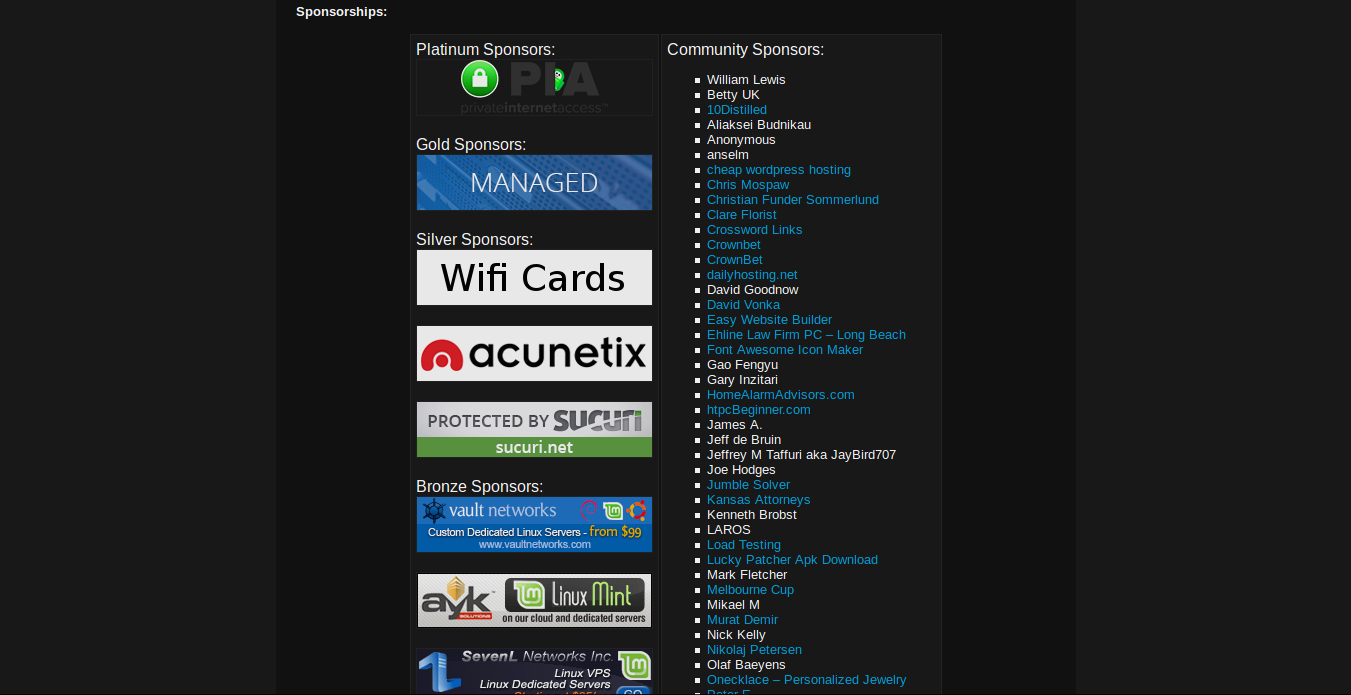This screenshot has height=695, width=1351.
Task: Select the Gary Inzitari entry
Action: (742, 380)
